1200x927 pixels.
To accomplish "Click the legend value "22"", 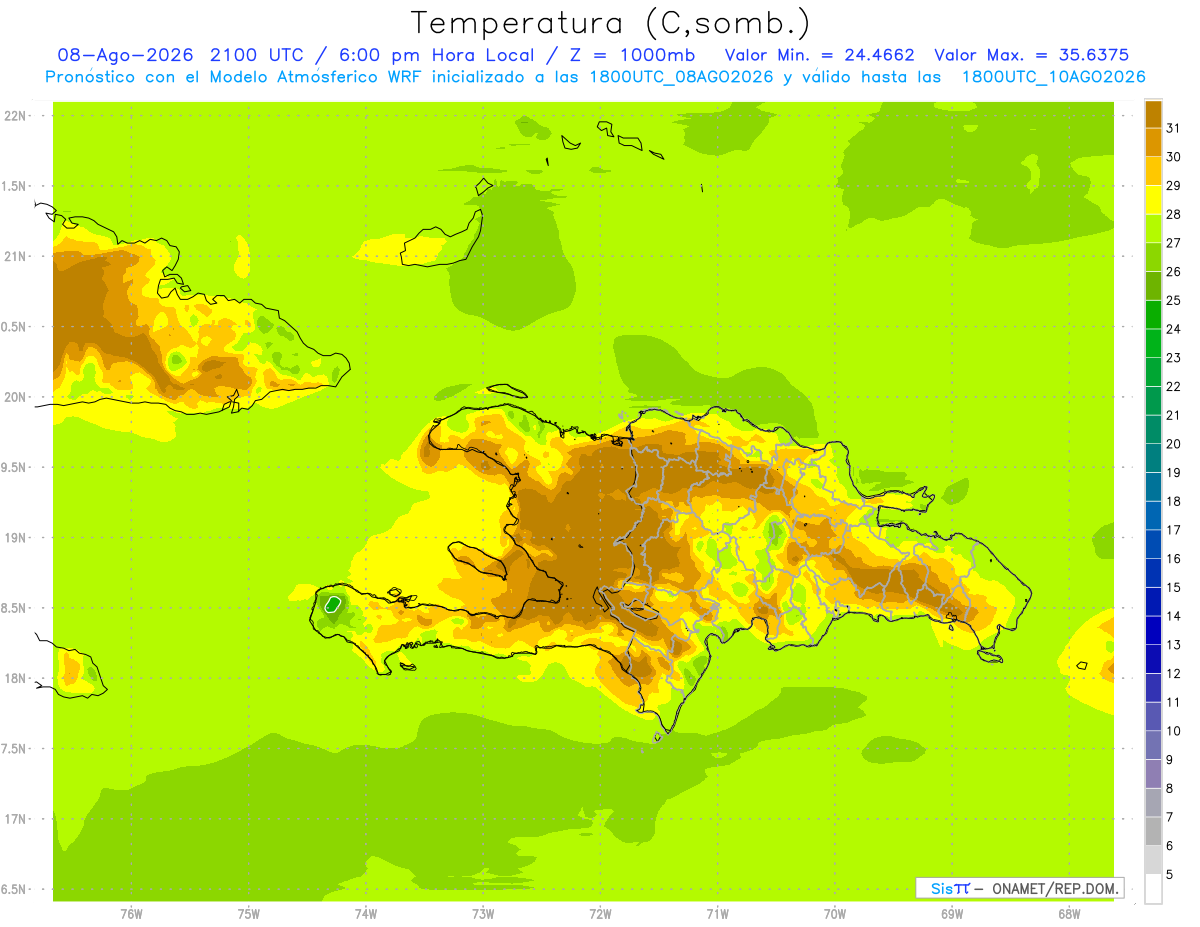I will coord(1173,387).
